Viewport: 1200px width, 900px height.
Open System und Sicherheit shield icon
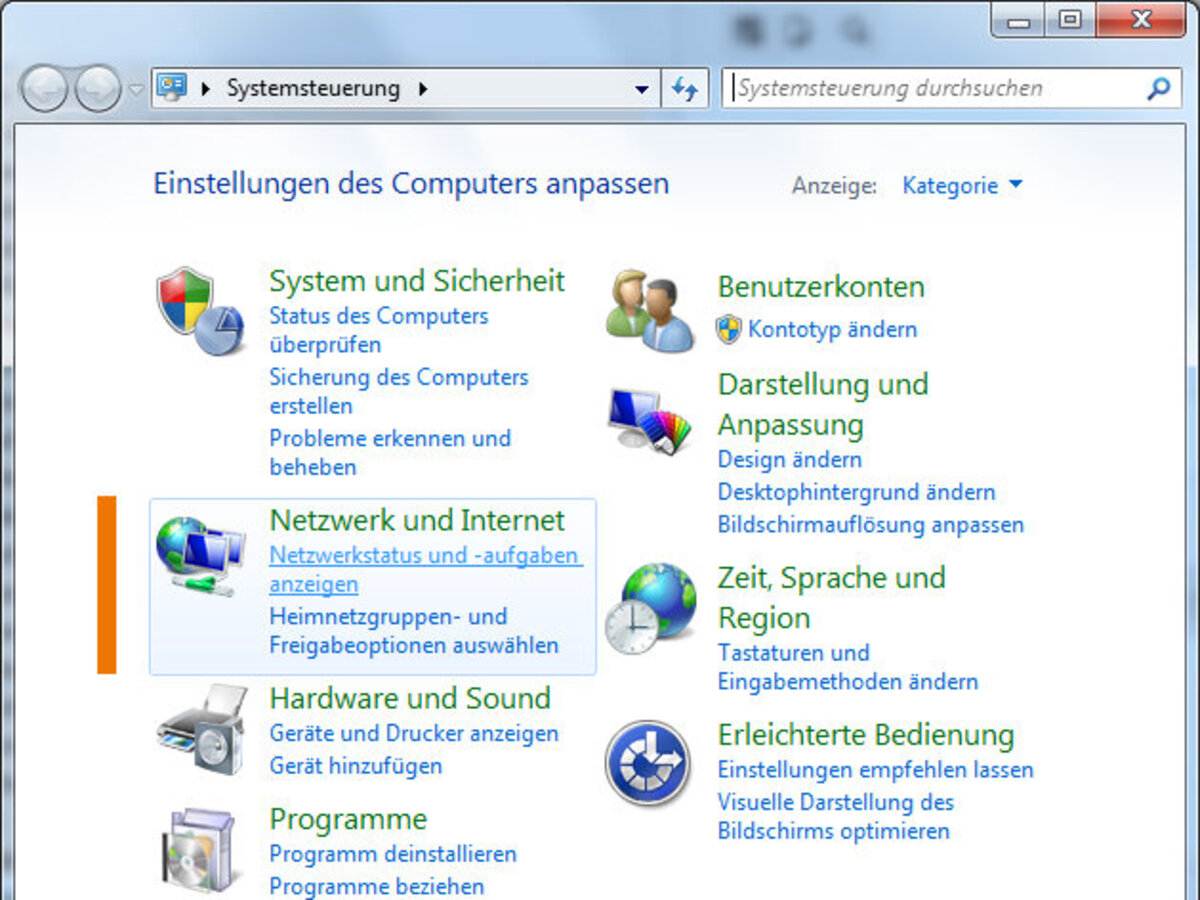[x=201, y=311]
